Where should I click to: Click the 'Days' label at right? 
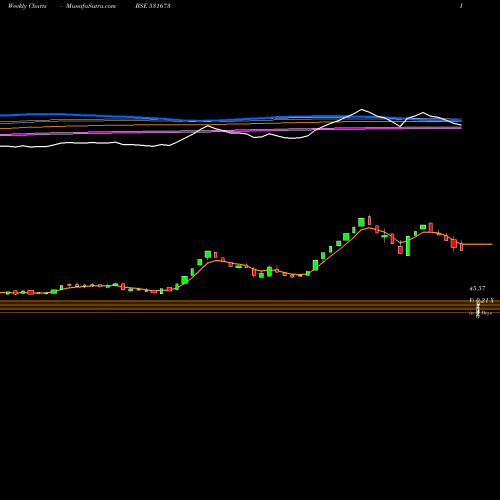click(487, 313)
